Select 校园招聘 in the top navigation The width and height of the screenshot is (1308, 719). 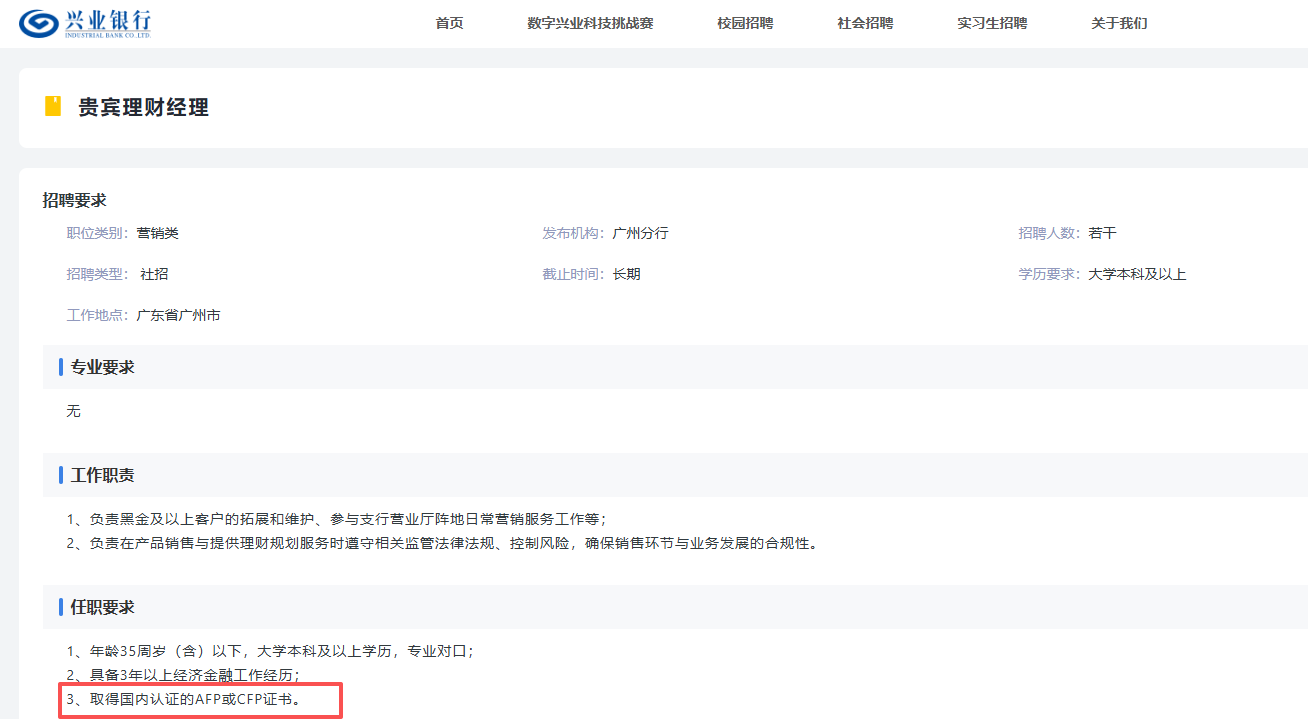click(x=745, y=23)
